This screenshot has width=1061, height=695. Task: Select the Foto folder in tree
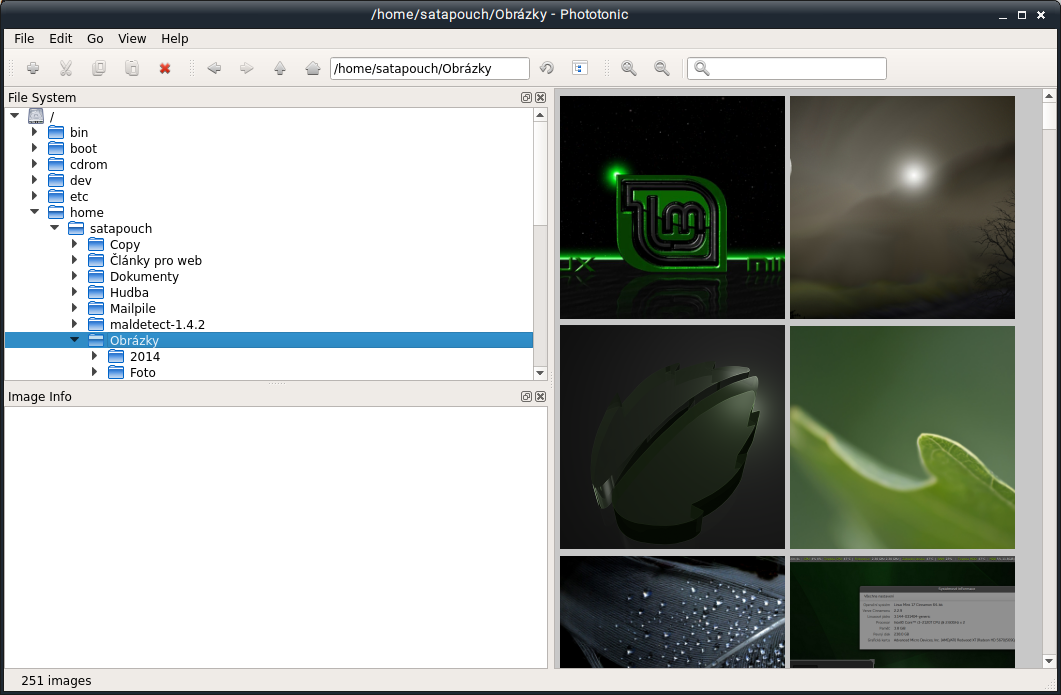coord(143,373)
